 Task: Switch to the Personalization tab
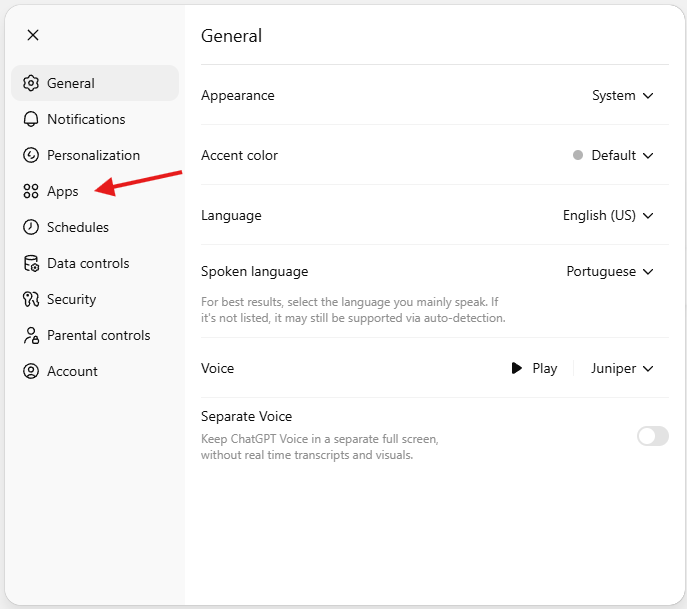click(95, 155)
